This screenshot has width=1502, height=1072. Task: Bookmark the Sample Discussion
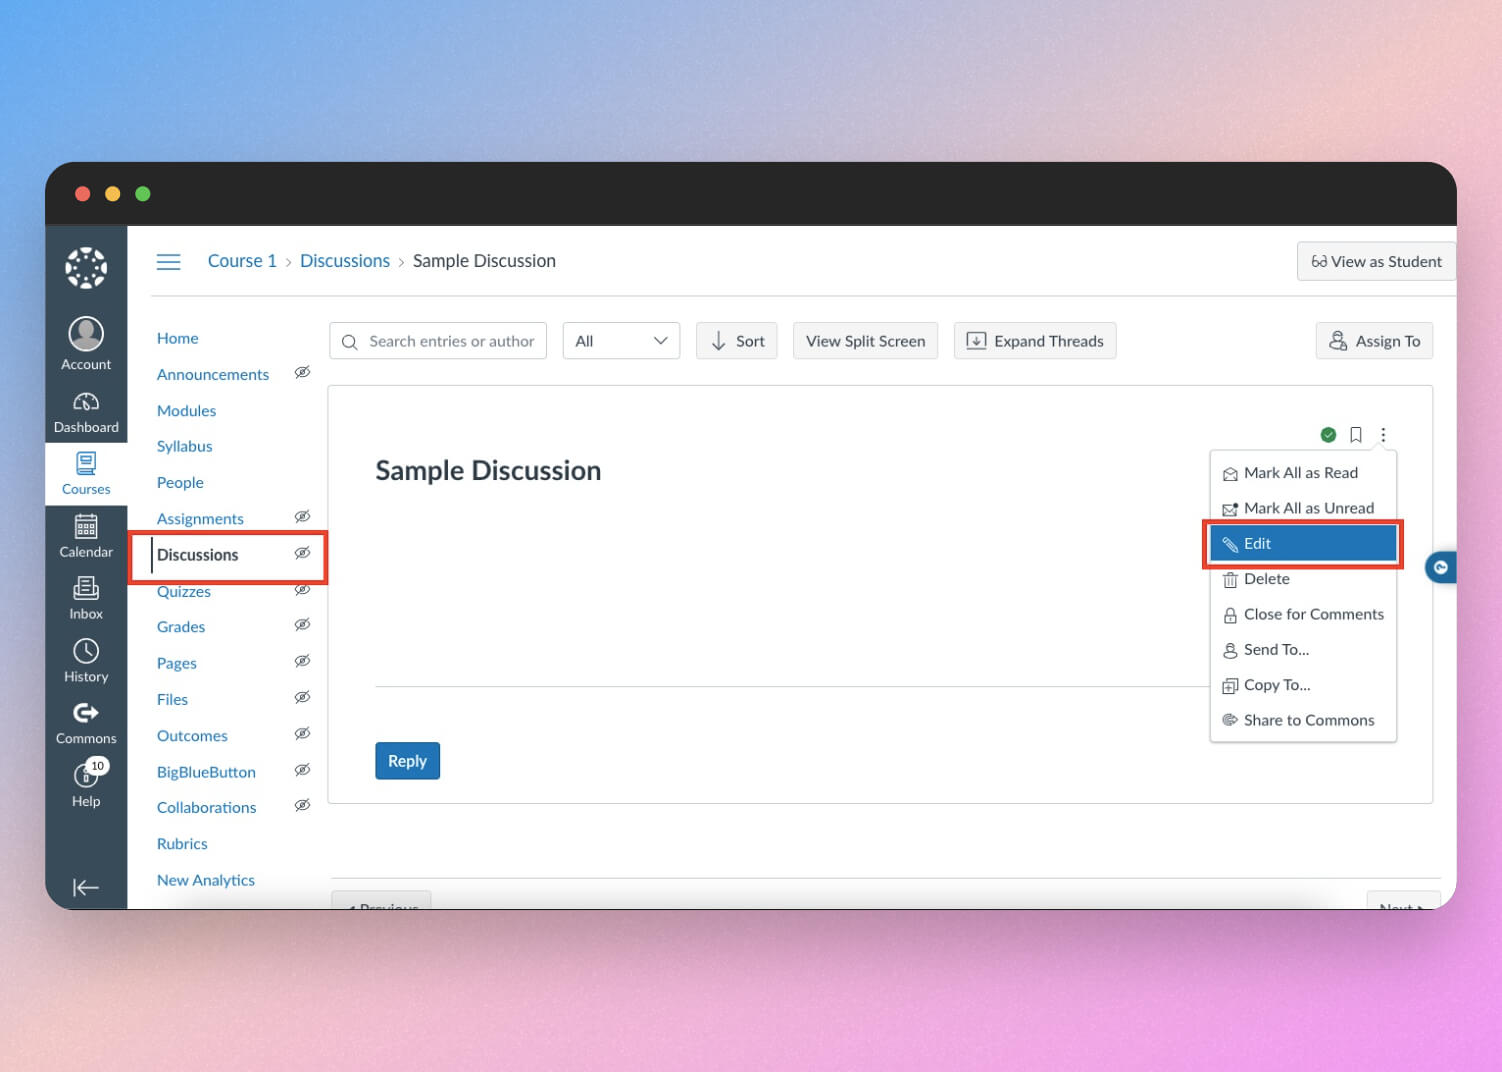click(x=1355, y=434)
